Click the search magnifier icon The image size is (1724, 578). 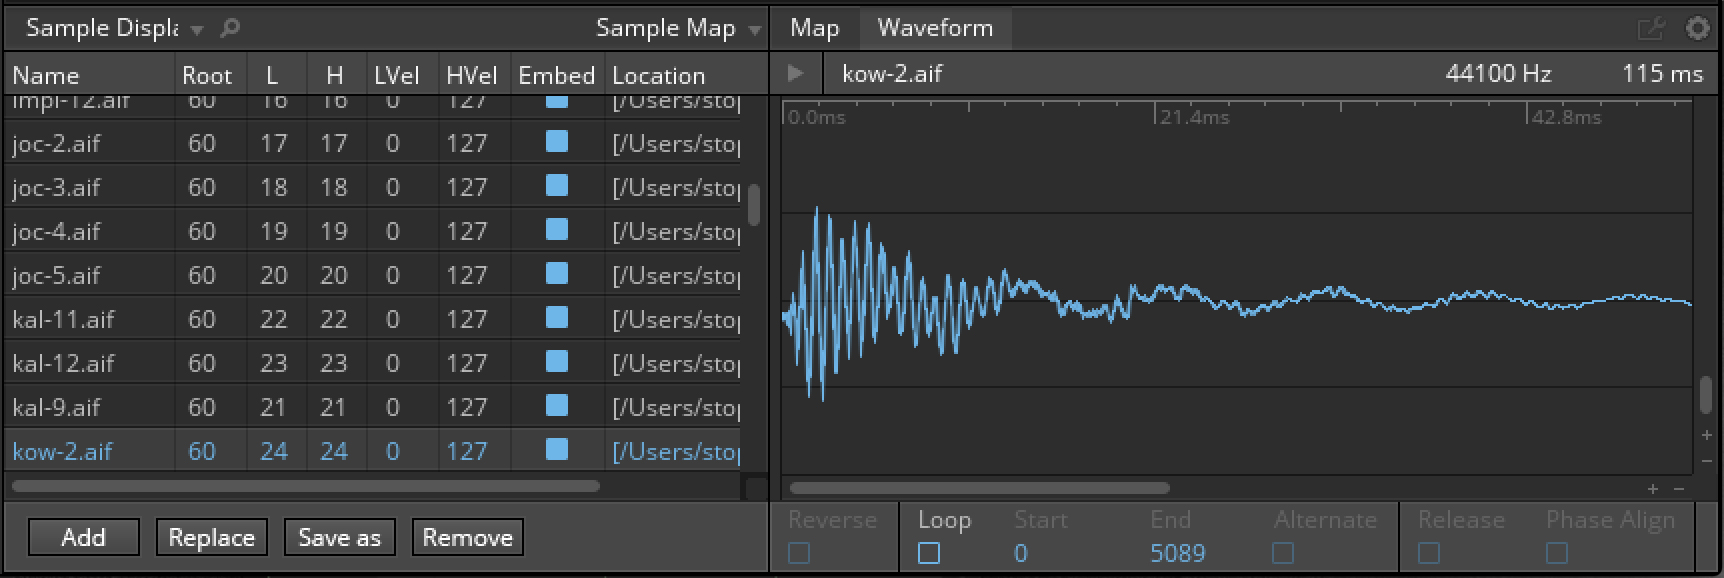[x=229, y=28]
